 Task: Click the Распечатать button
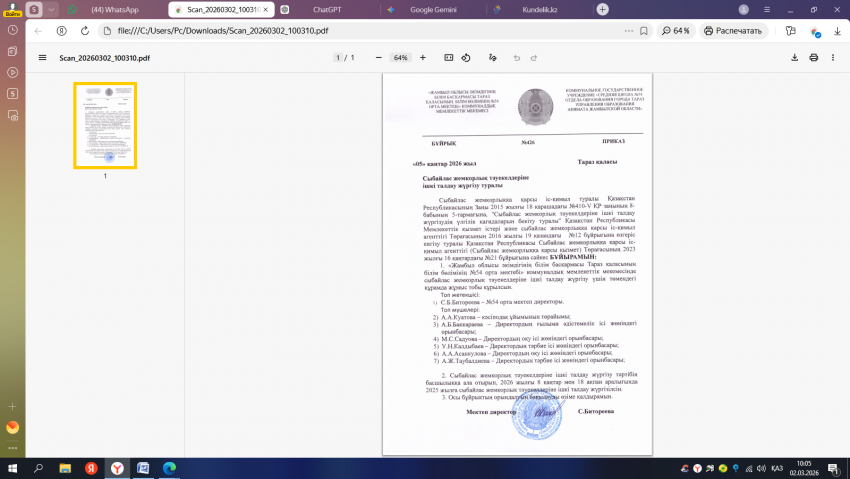pos(733,31)
